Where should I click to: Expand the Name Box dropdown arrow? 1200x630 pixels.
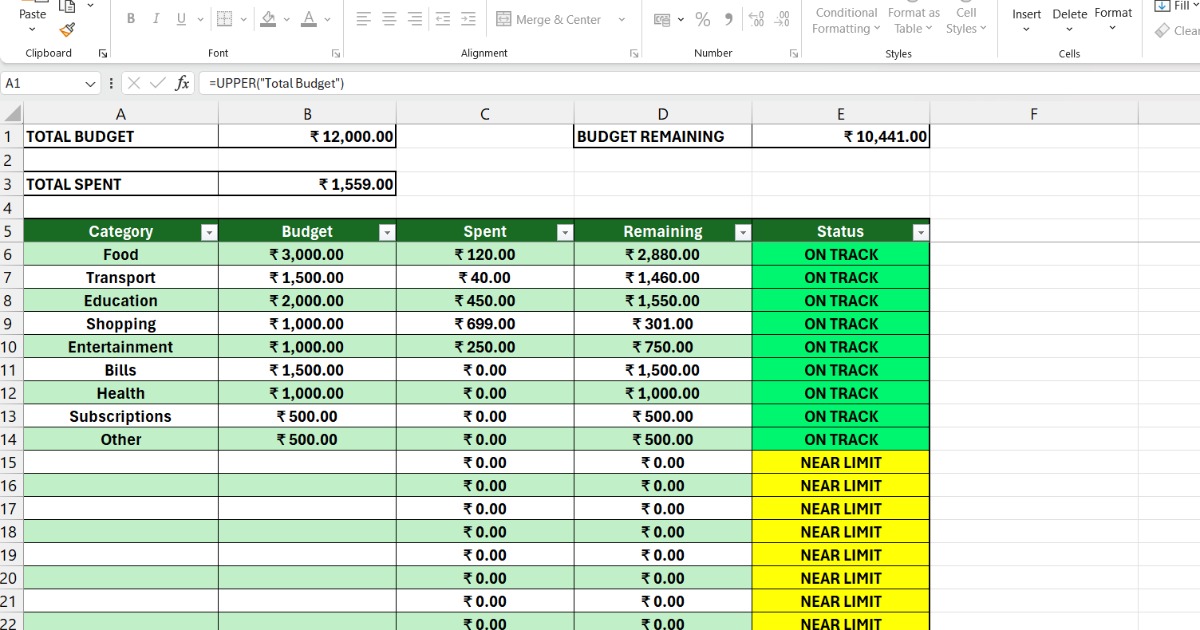91,84
